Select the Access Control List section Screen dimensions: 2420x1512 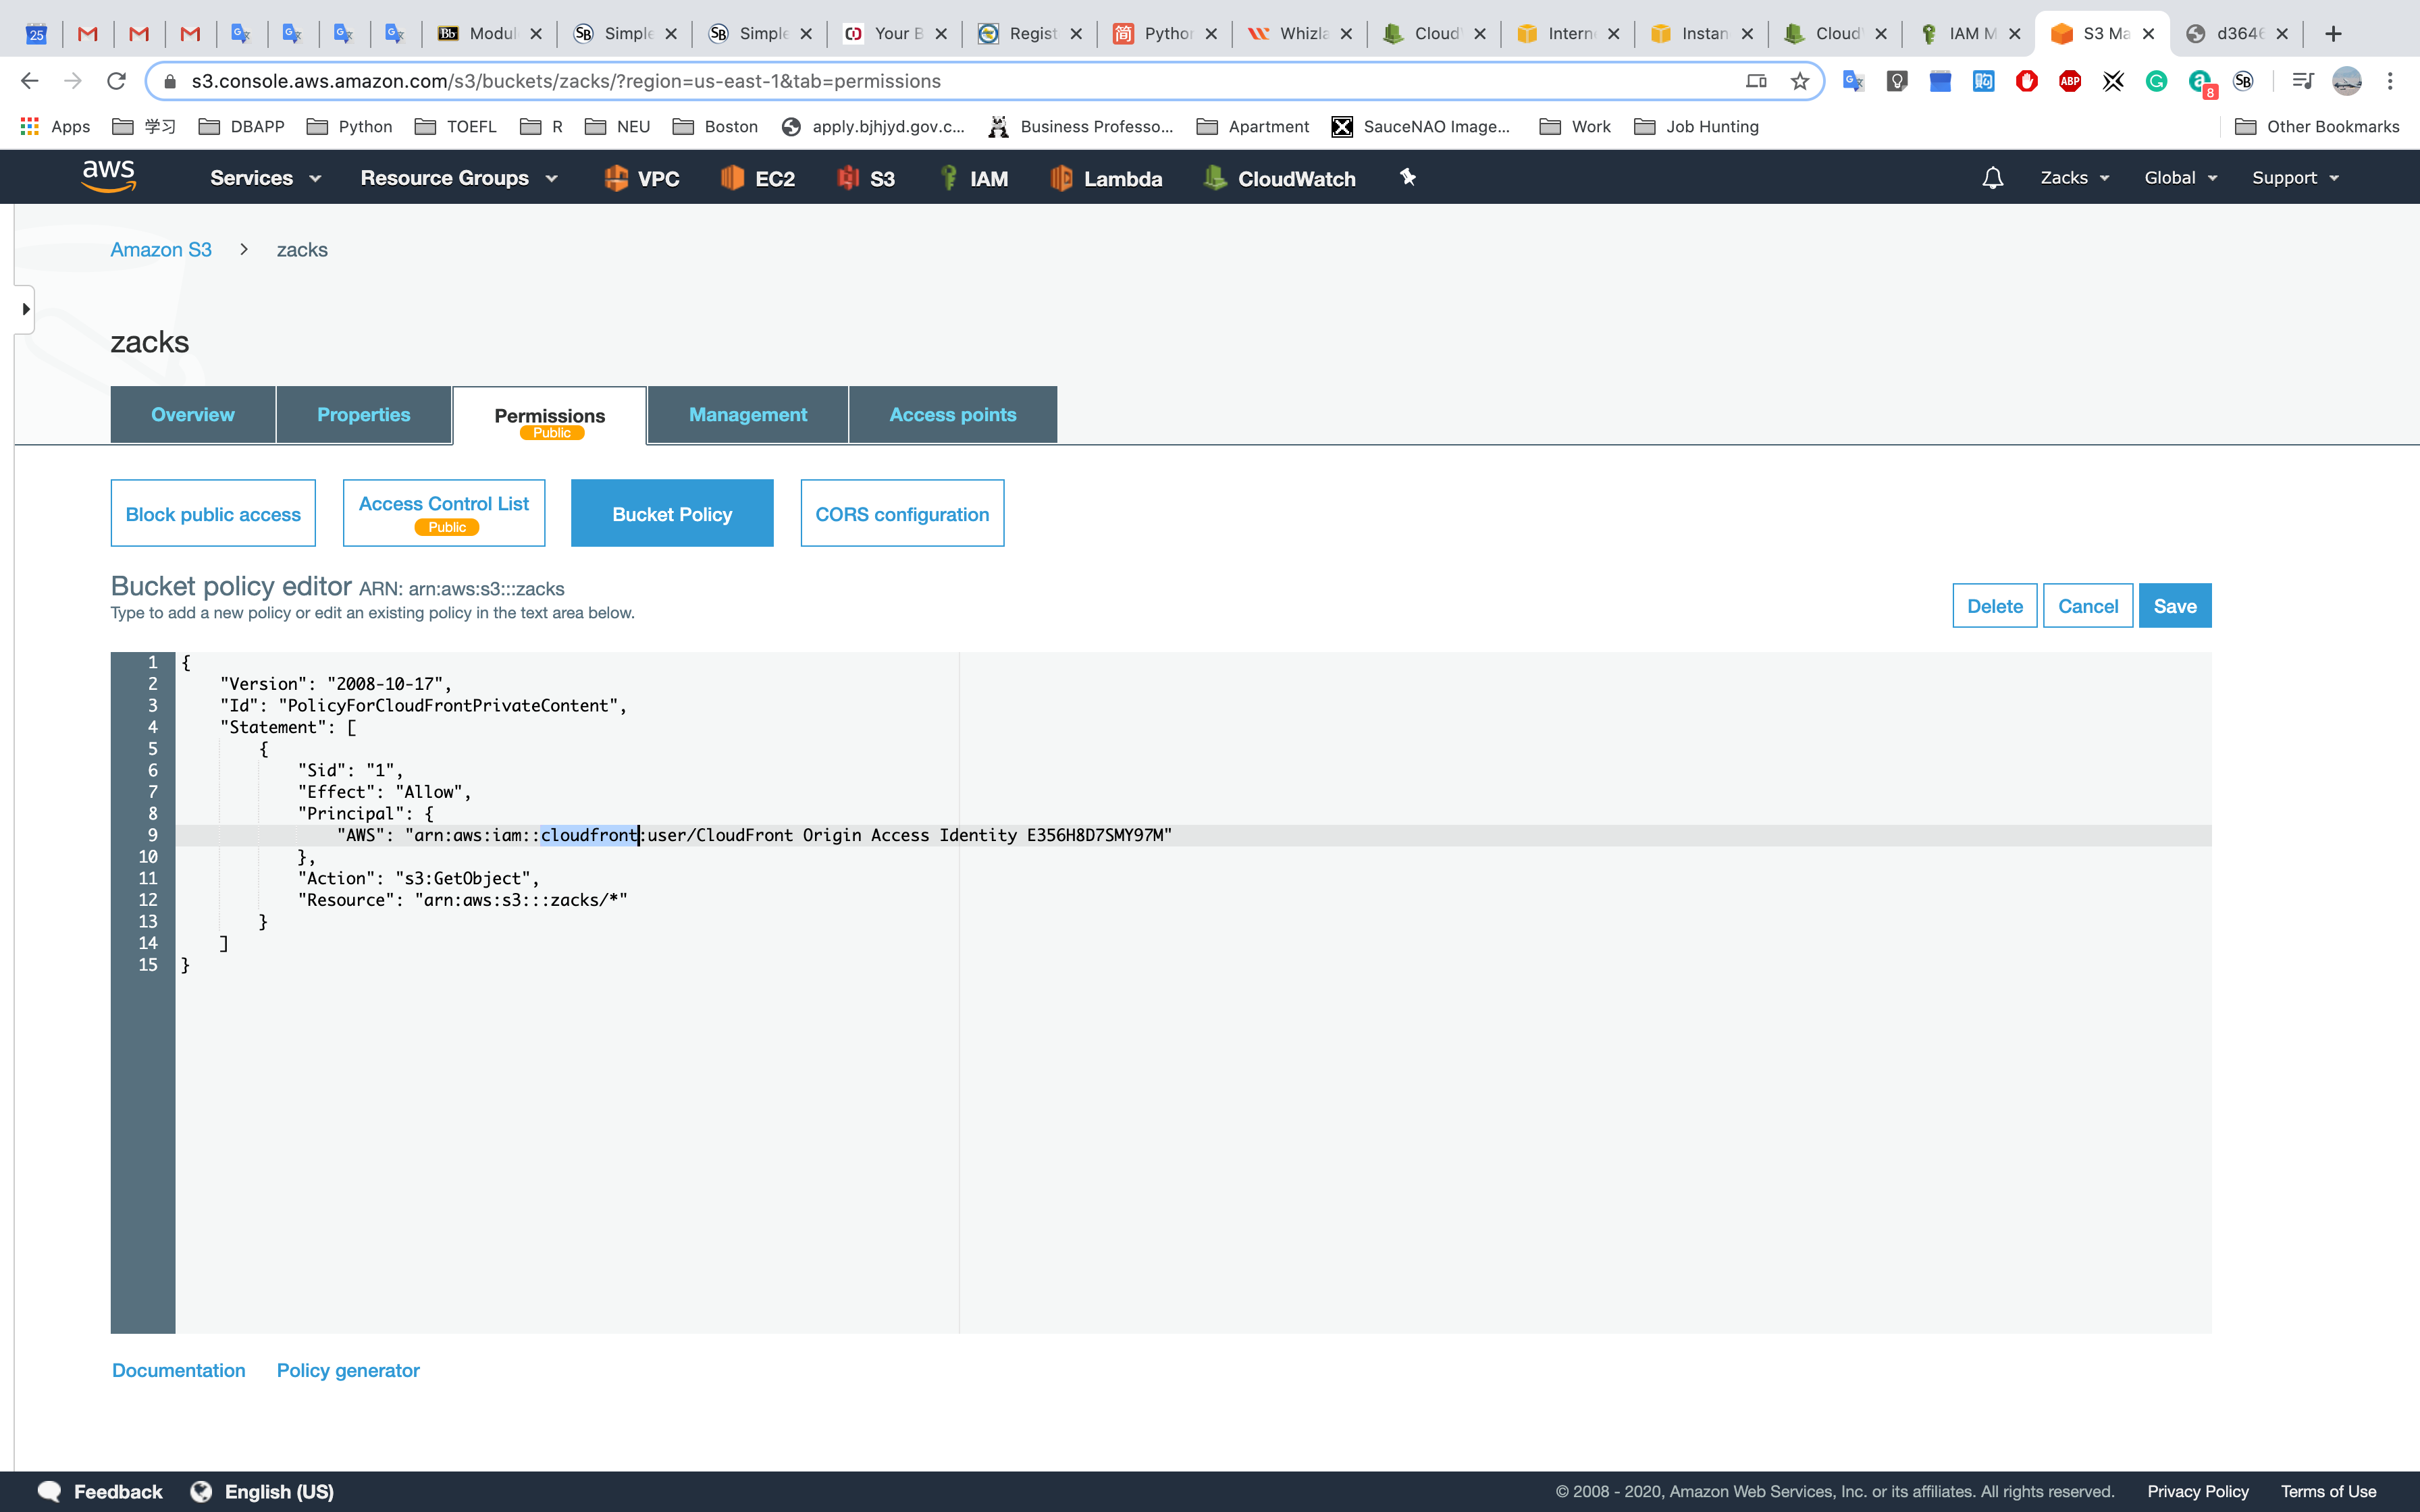click(x=444, y=513)
